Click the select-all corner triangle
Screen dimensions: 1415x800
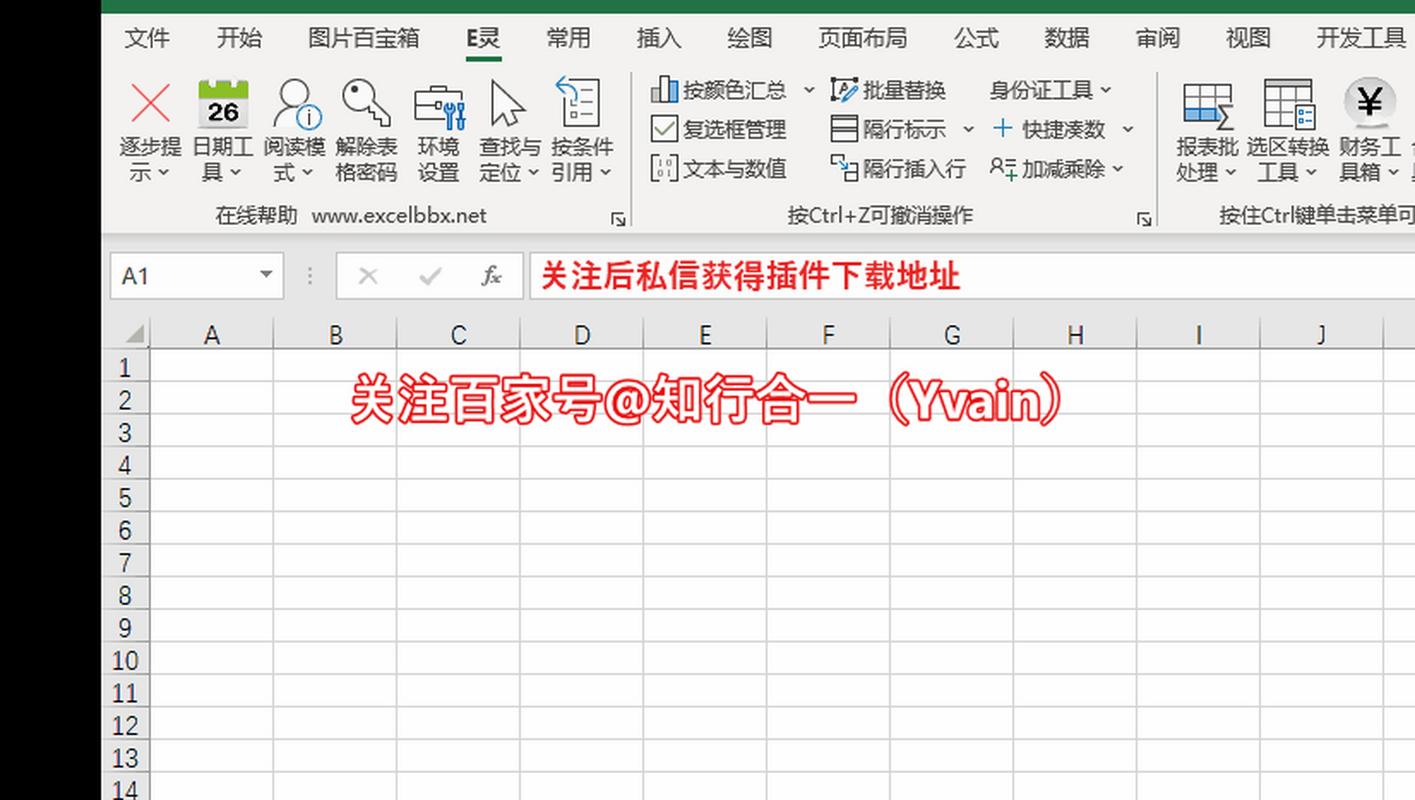point(134,334)
